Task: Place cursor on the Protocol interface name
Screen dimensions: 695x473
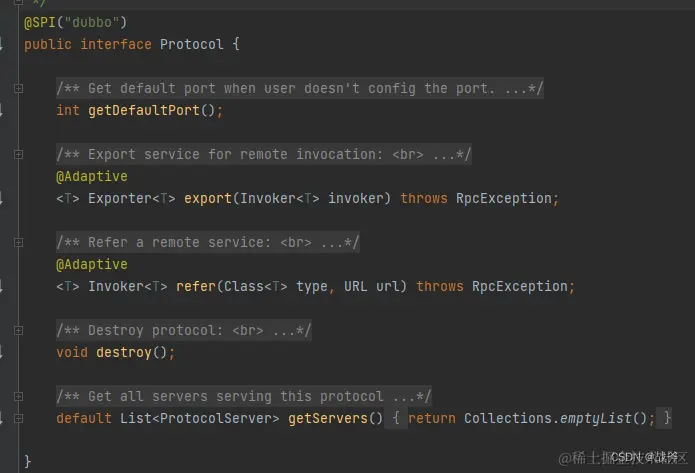Action: (x=191, y=44)
